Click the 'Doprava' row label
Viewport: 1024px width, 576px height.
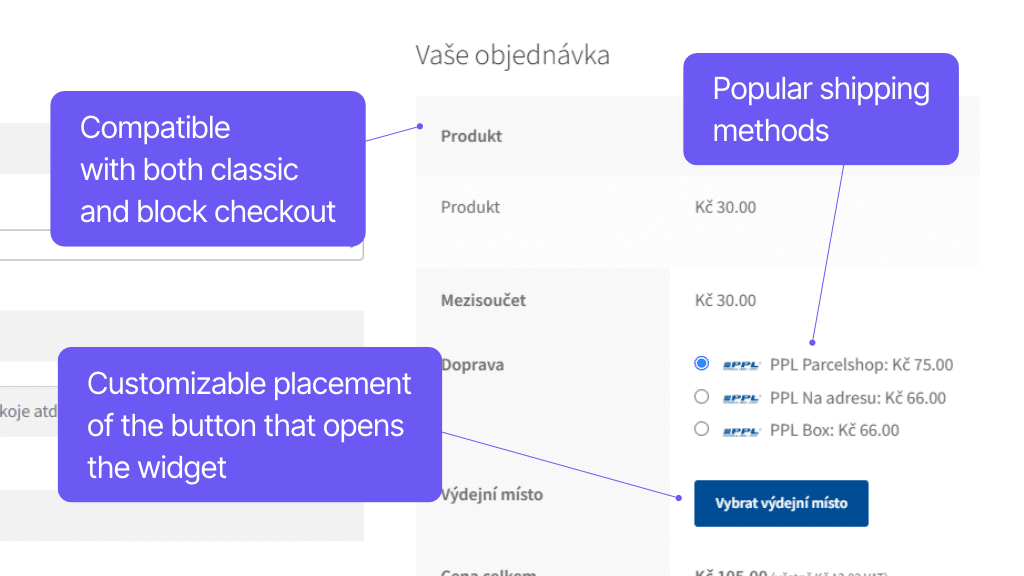tap(473, 364)
